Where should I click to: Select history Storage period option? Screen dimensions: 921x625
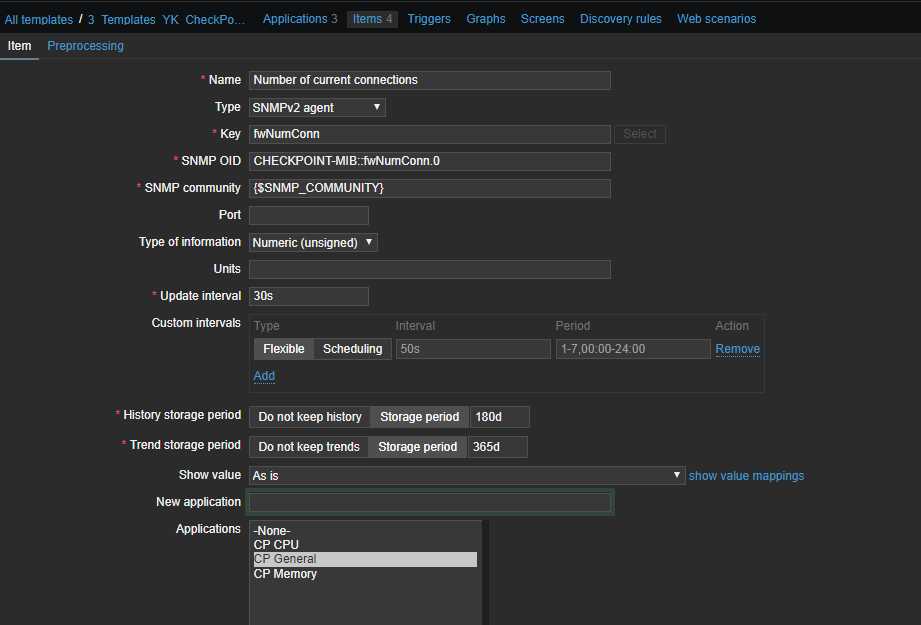click(x=419, y=417)
